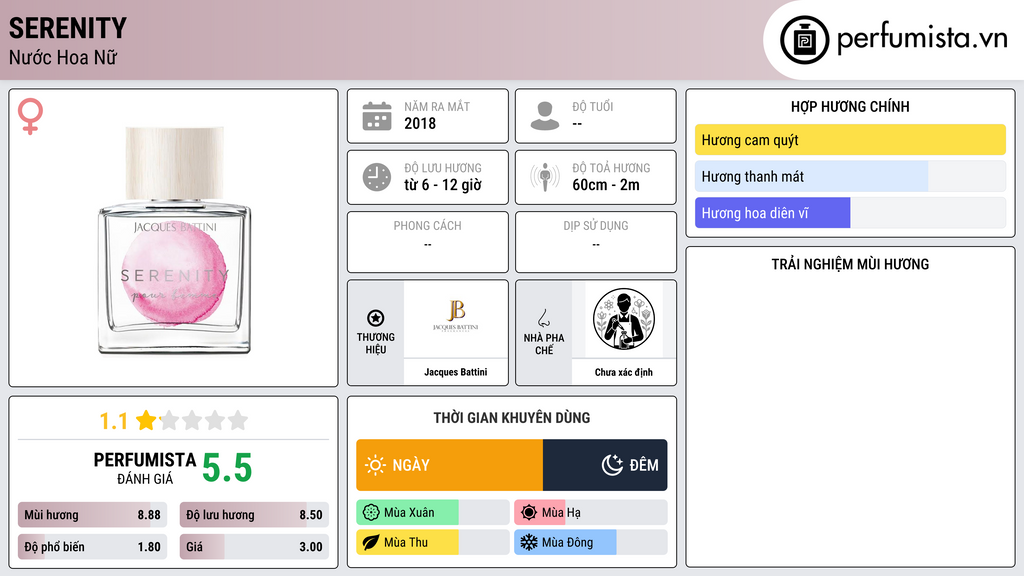This screenshot has height=576, width=1024.
Task: Click the nose icon above Nhà pha chế
Action: point(543,318)
